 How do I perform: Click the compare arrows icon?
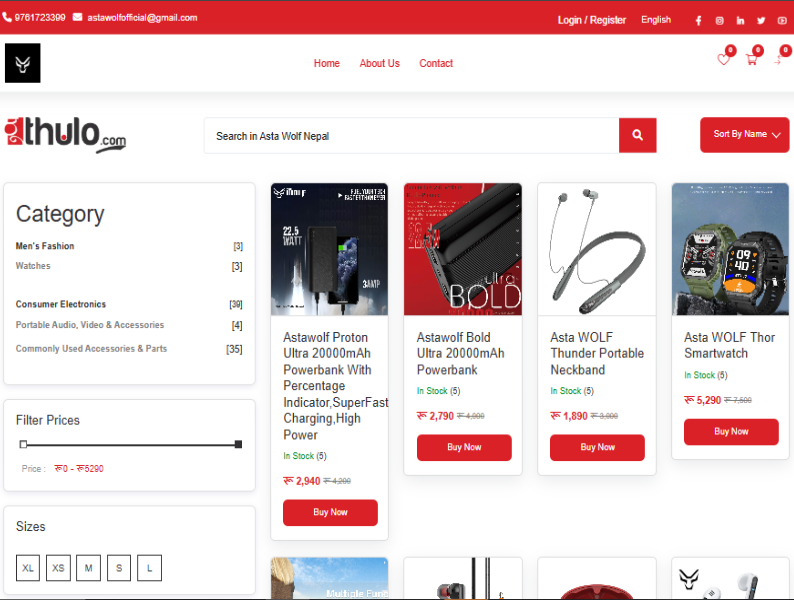pos(778,60)
